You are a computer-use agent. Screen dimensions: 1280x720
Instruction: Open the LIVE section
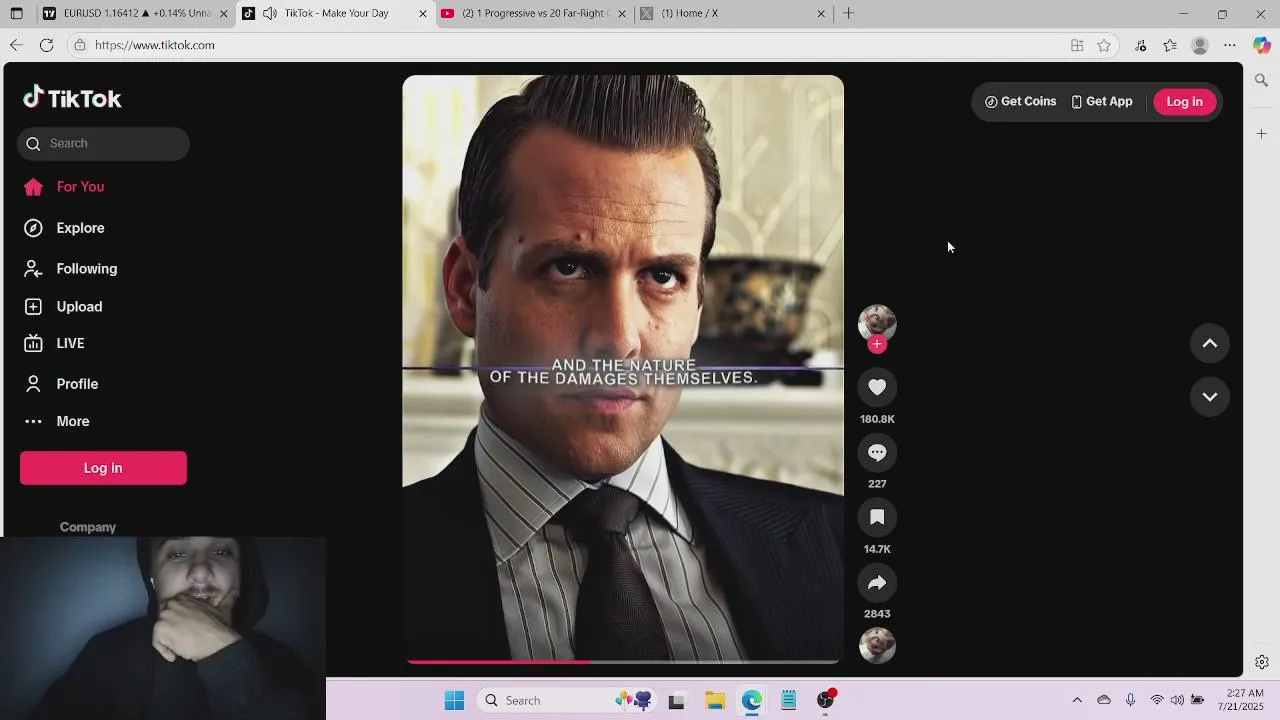54,343
